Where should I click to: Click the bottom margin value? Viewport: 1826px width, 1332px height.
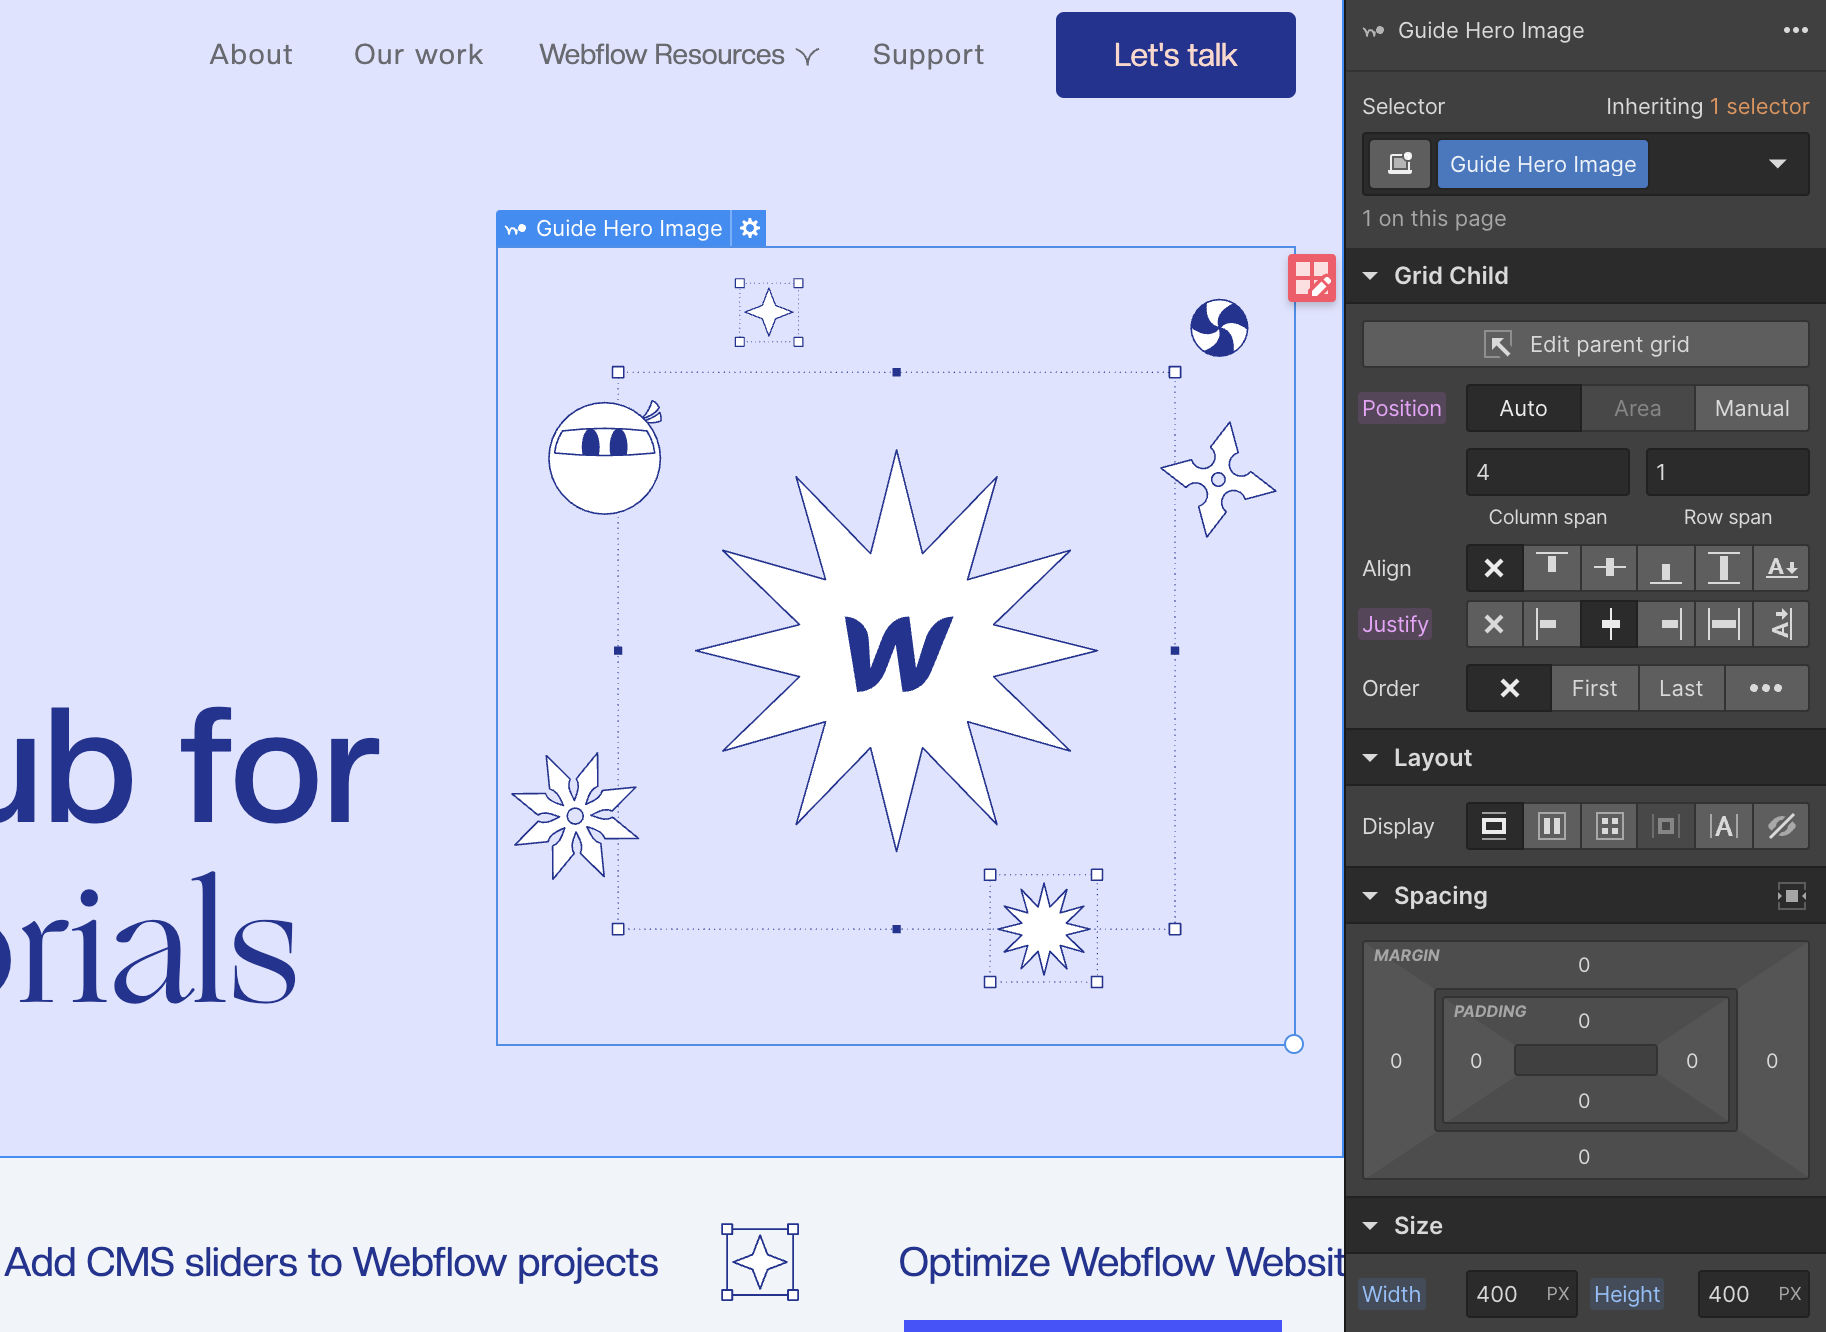[x=1584, y=1157]
